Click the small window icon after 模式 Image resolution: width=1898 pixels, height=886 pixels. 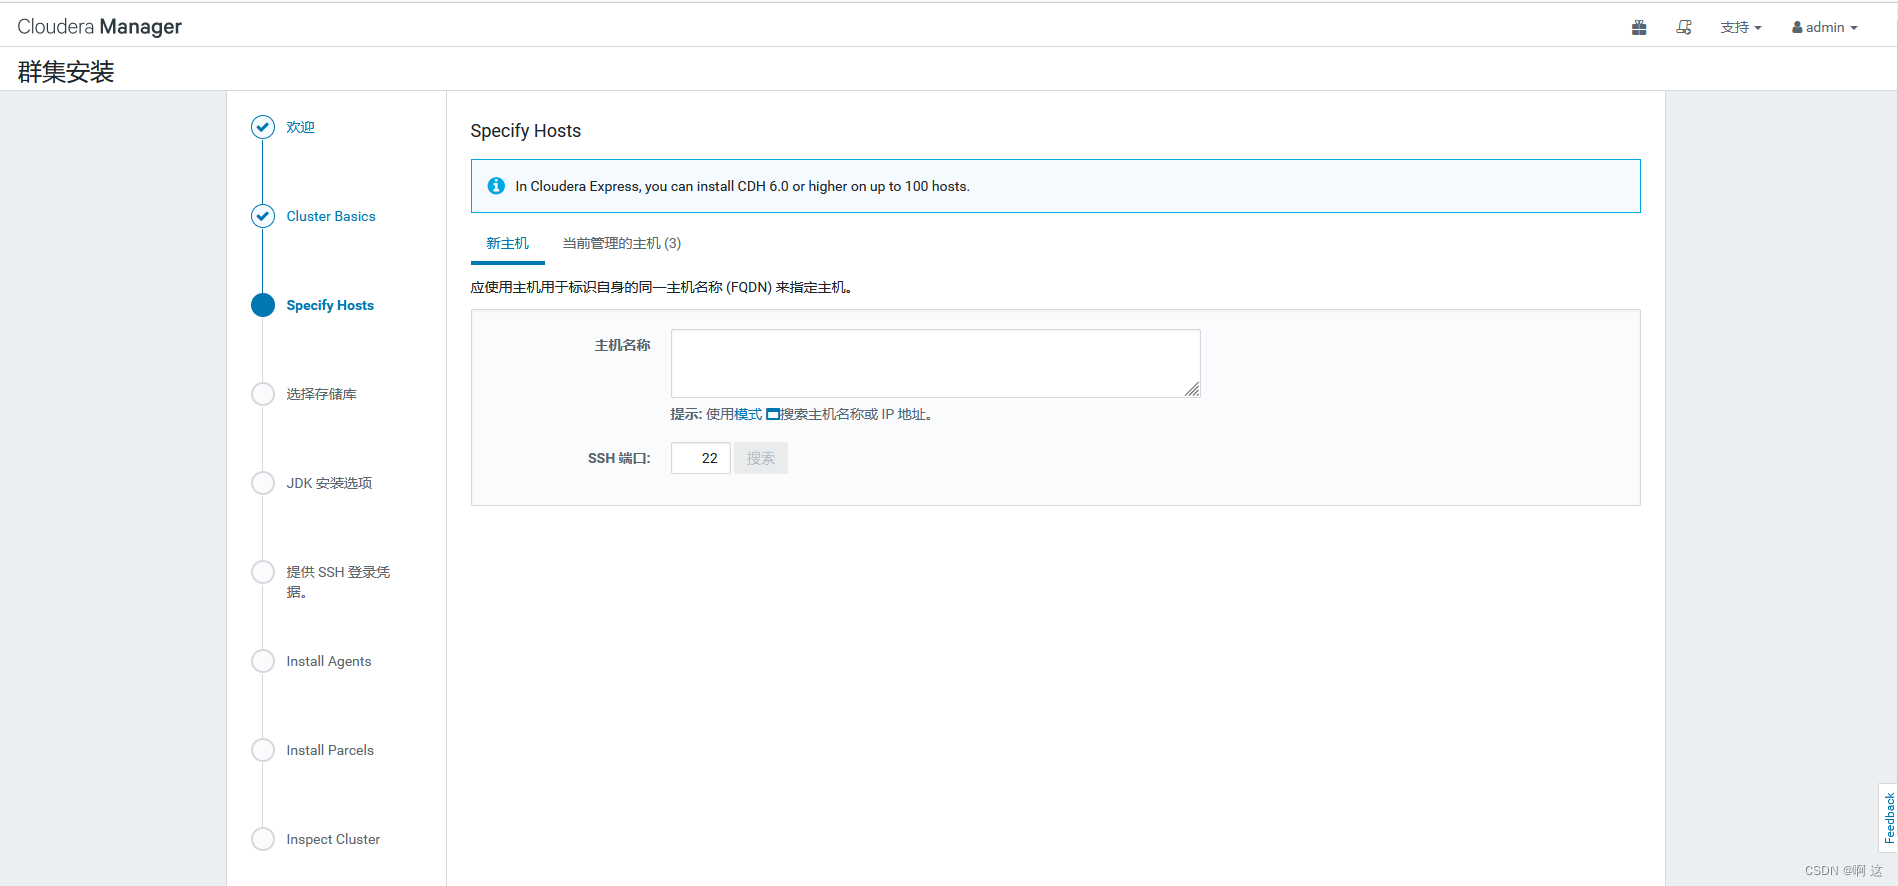pos(772,415)
